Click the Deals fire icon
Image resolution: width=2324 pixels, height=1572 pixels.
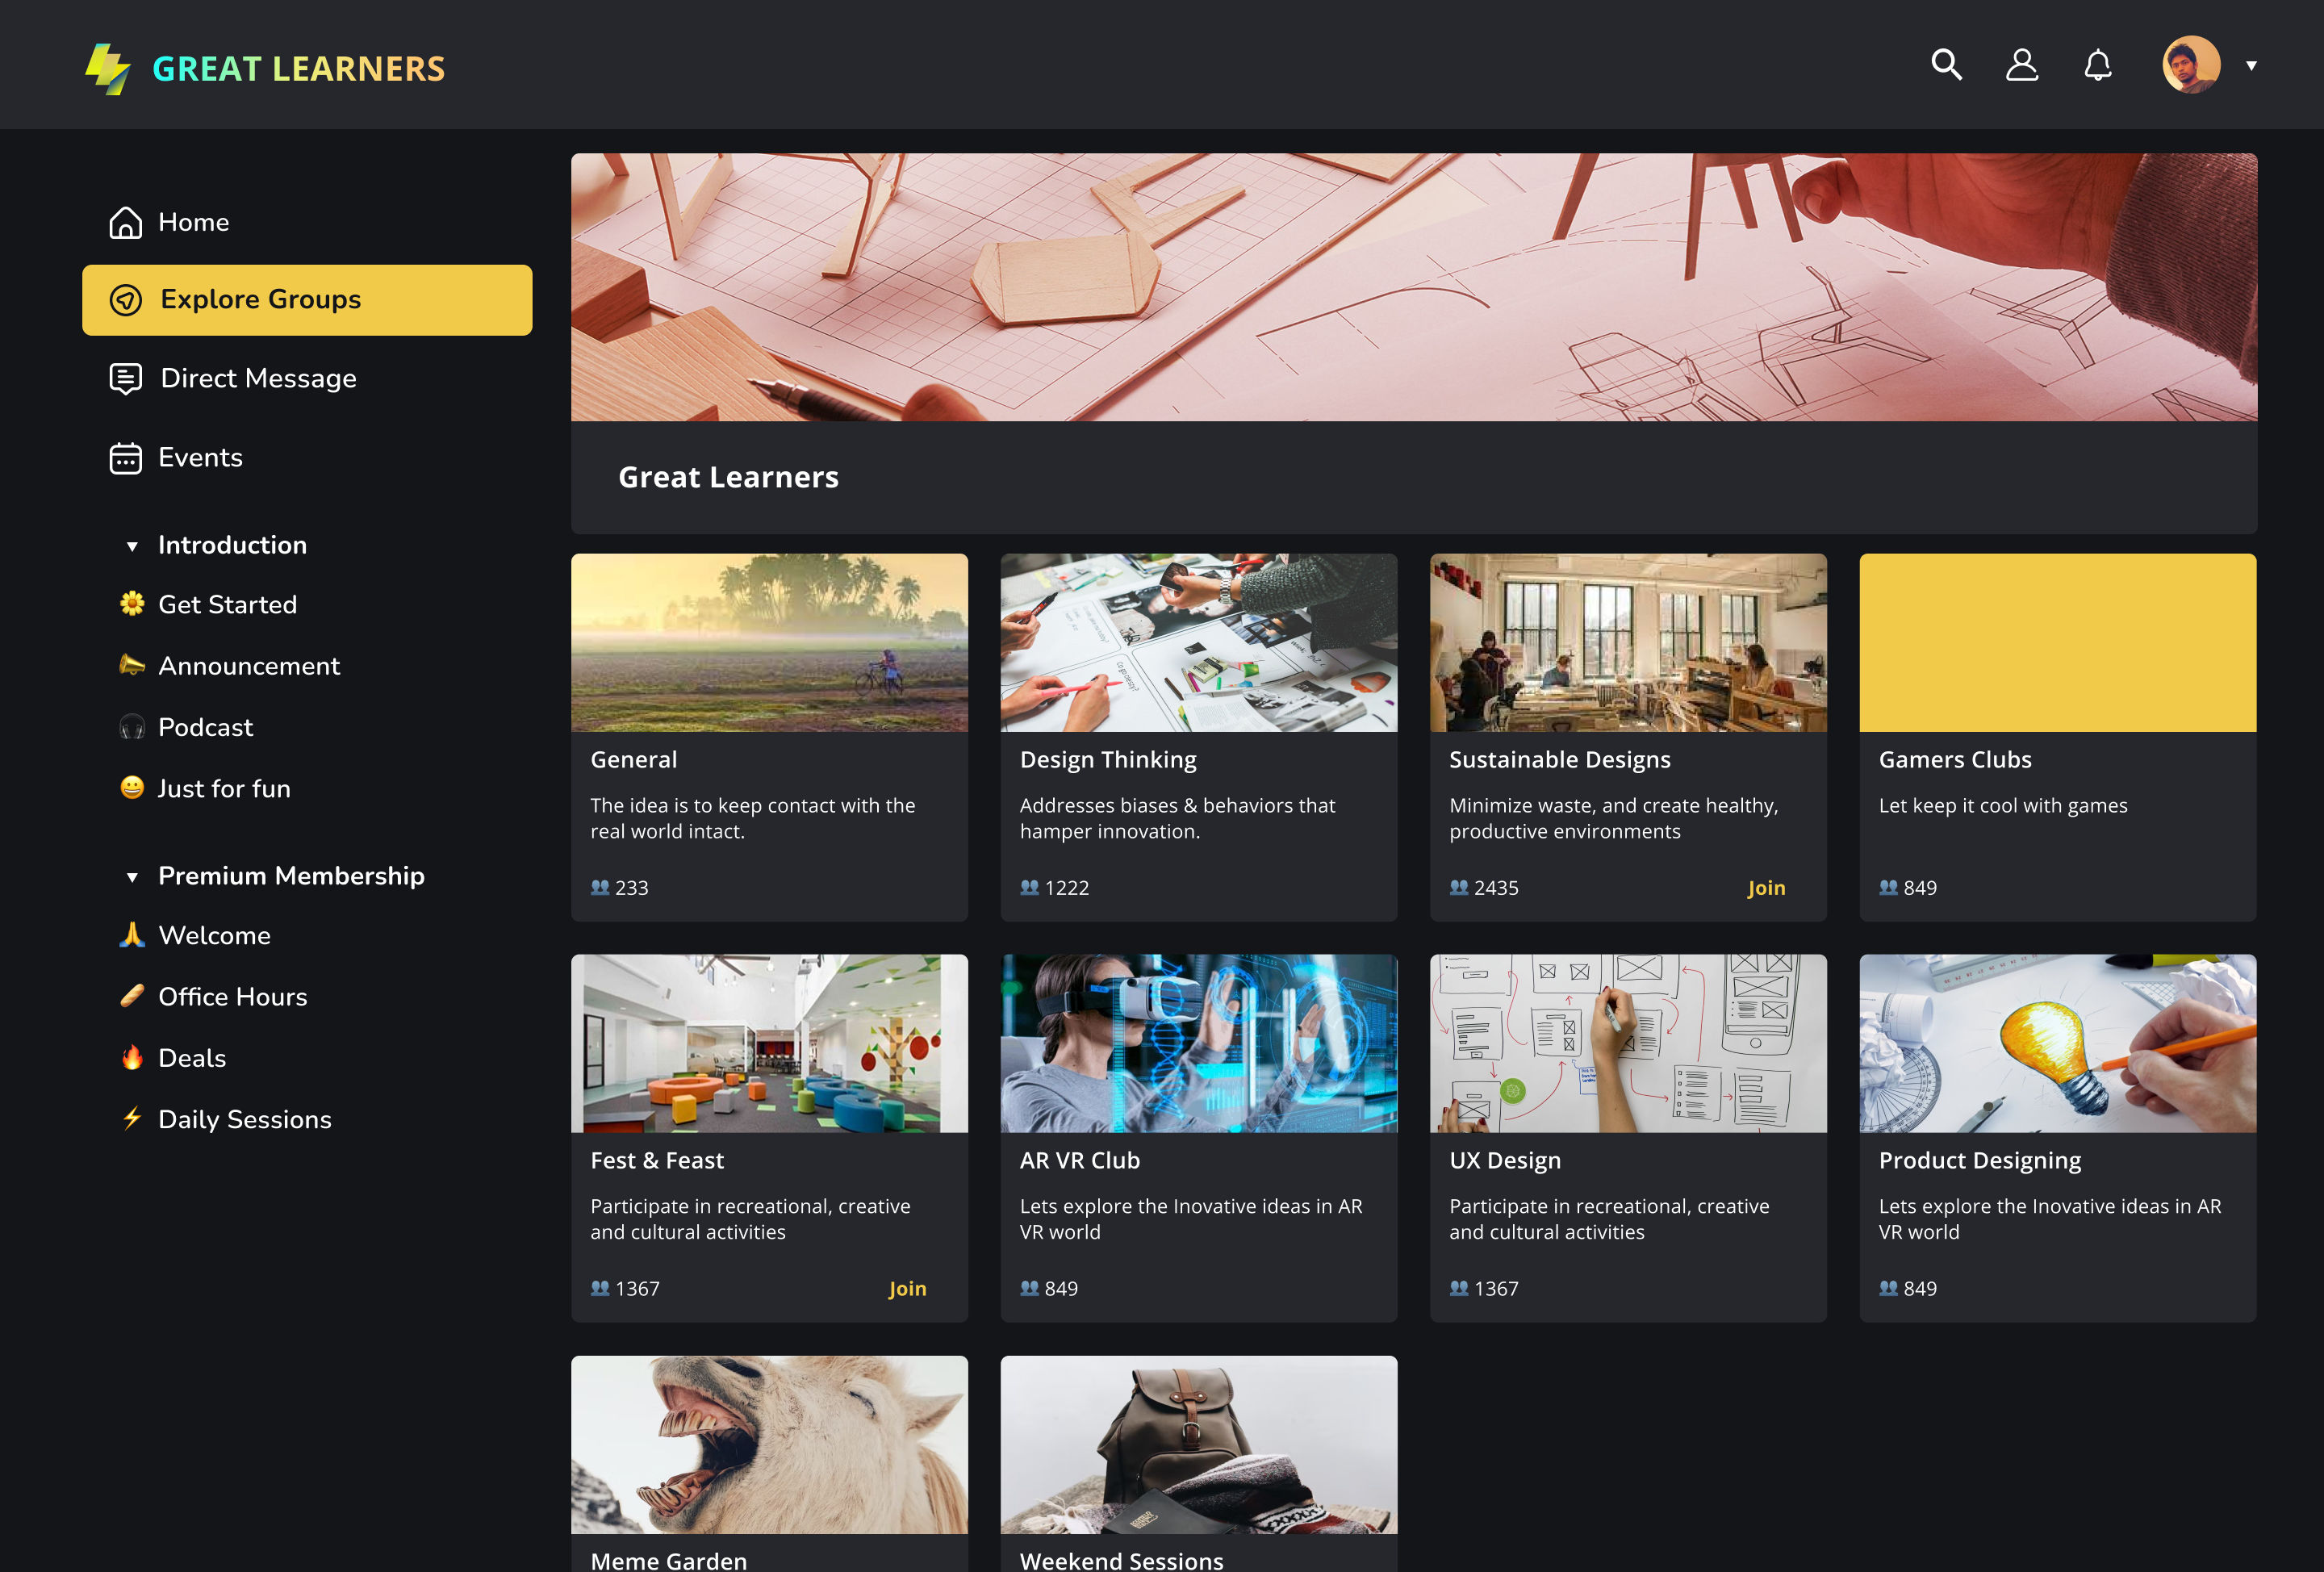pyautogui.click(x=132, y=1058)
